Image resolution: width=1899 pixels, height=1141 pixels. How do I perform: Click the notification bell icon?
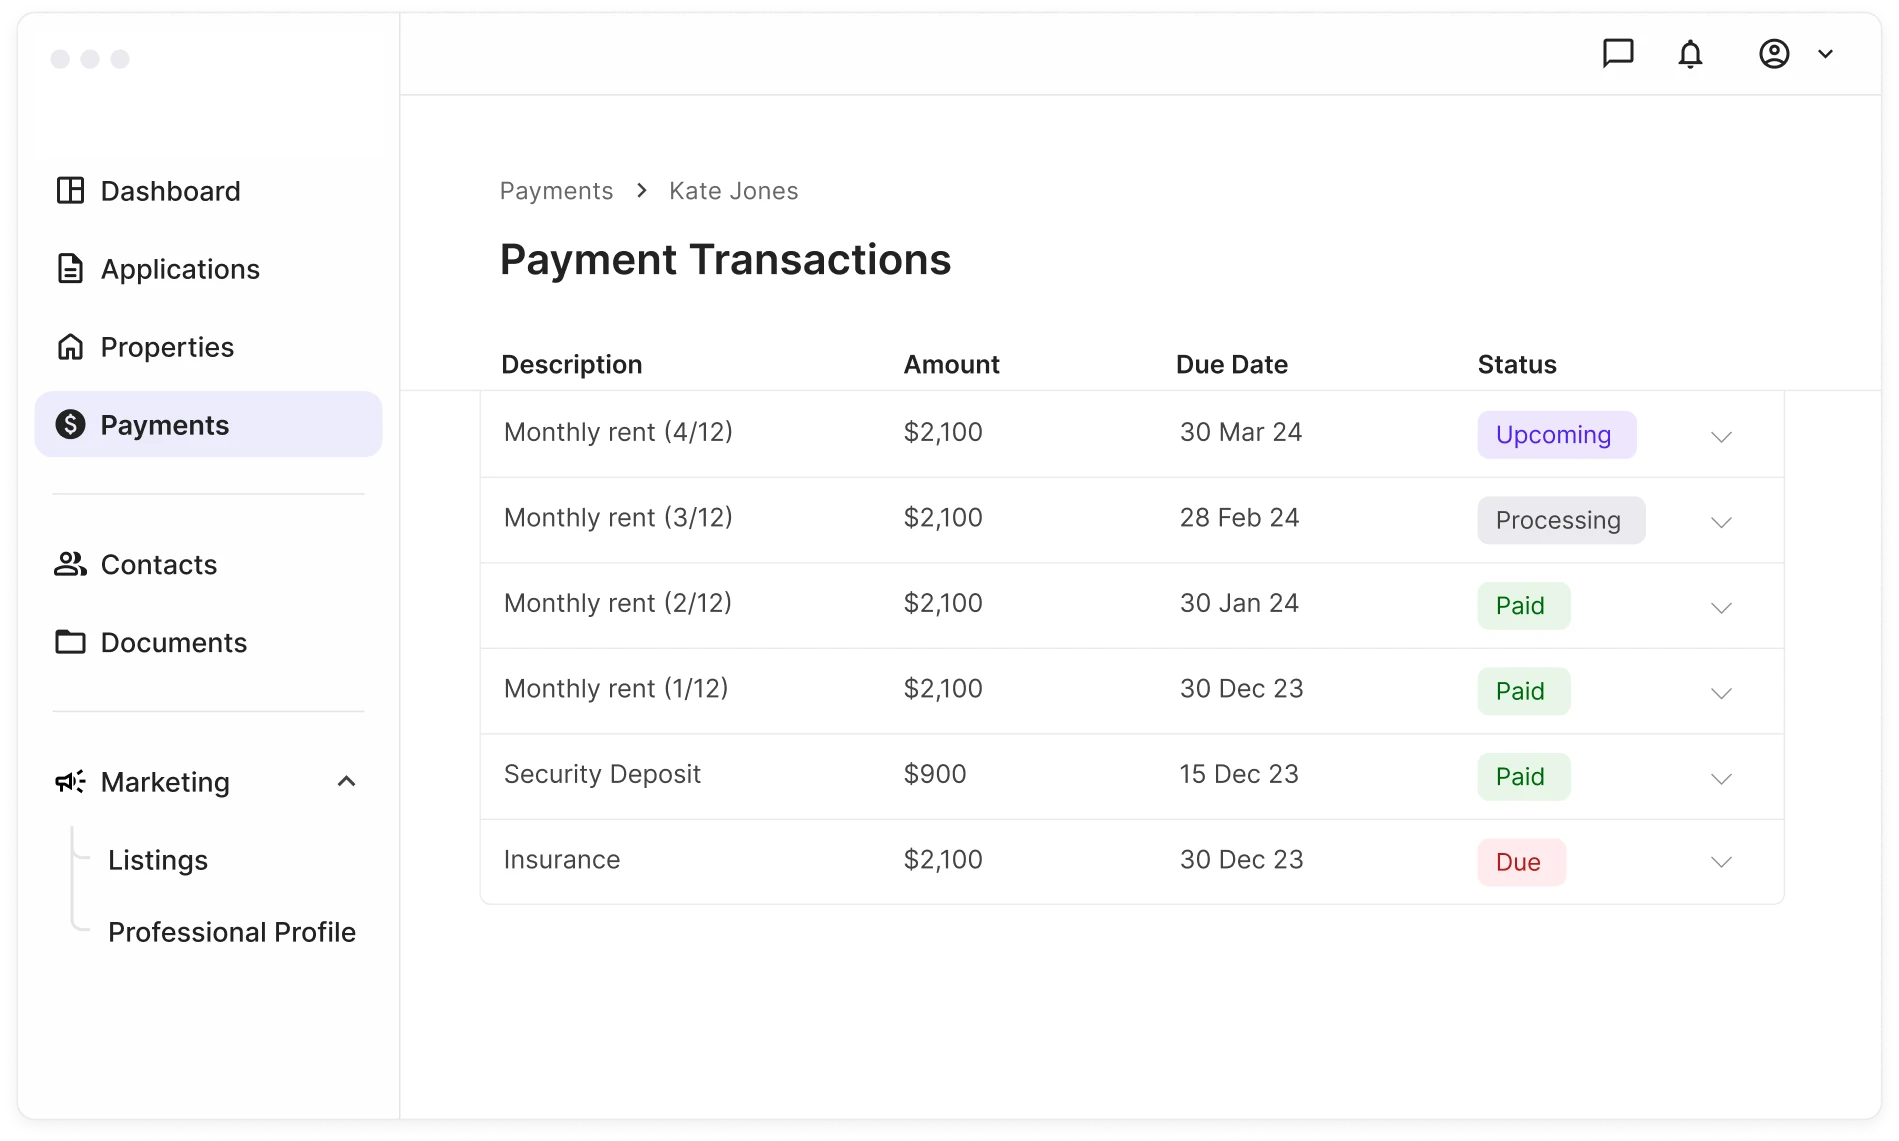1691,53
